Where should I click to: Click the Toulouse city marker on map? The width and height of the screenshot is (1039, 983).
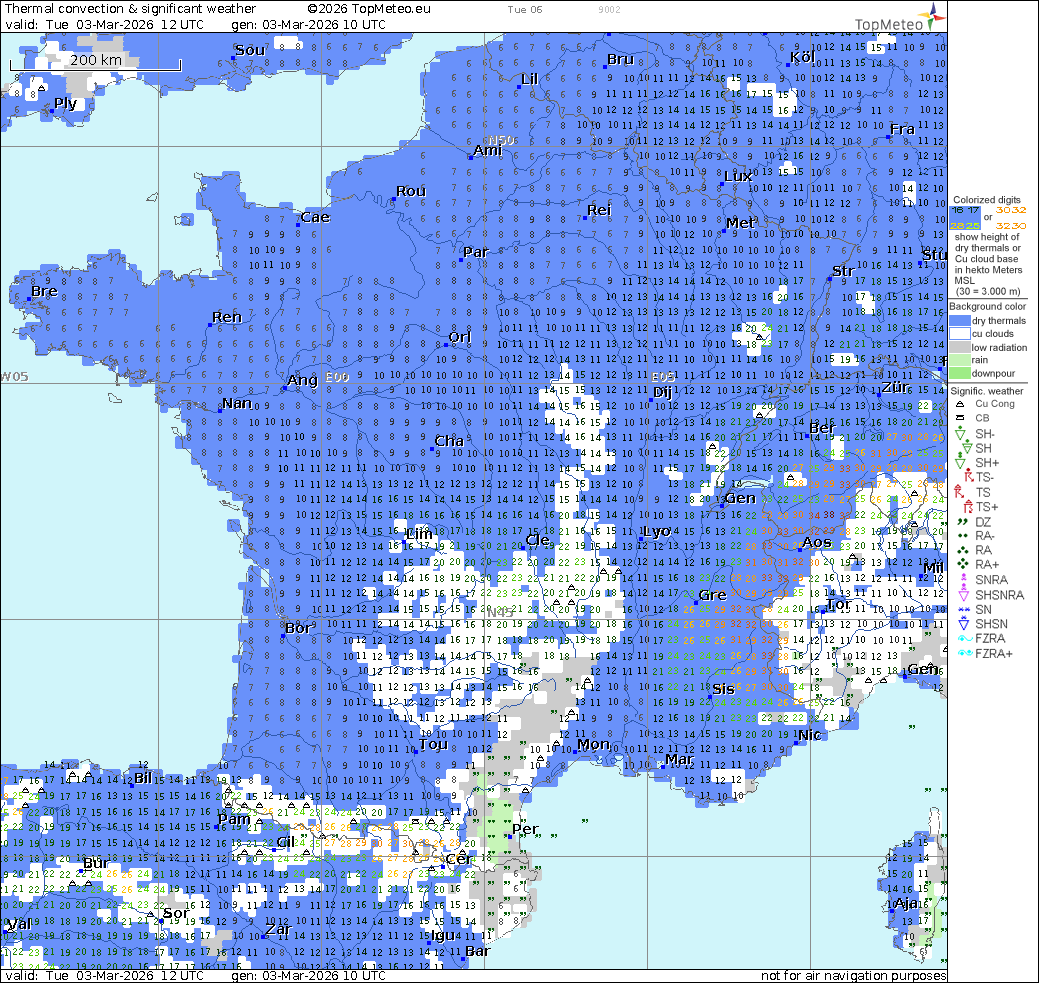pyautogui.click(x=415, y=750)
